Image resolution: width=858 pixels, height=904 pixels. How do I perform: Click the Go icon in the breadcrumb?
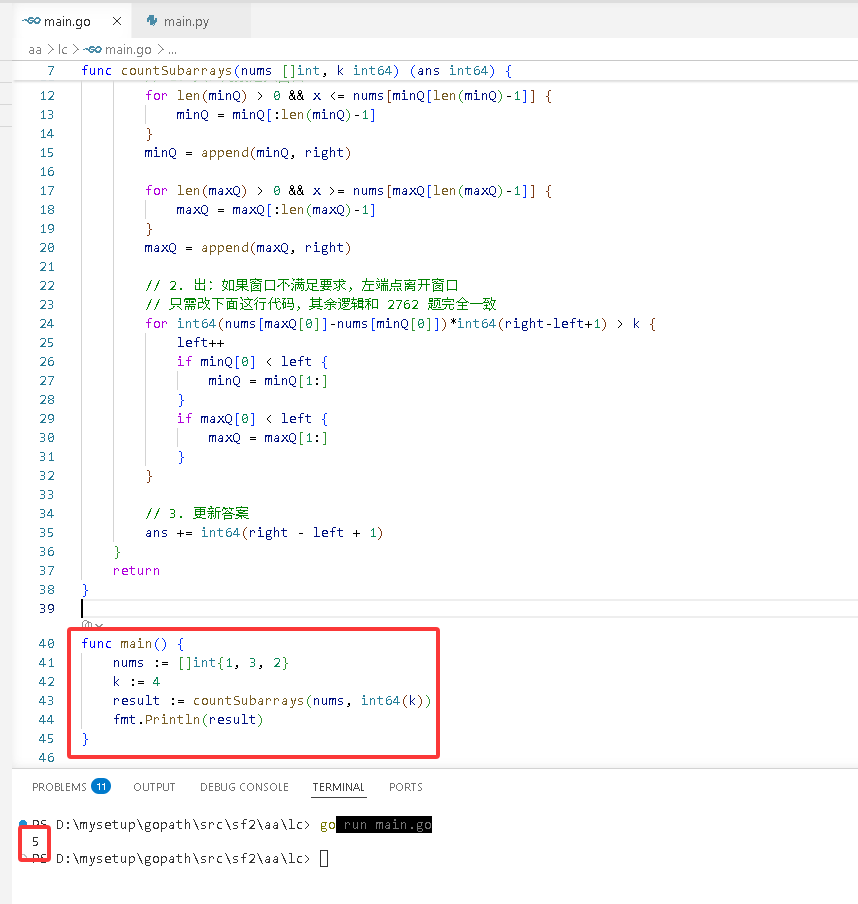(x=92, y=50)
